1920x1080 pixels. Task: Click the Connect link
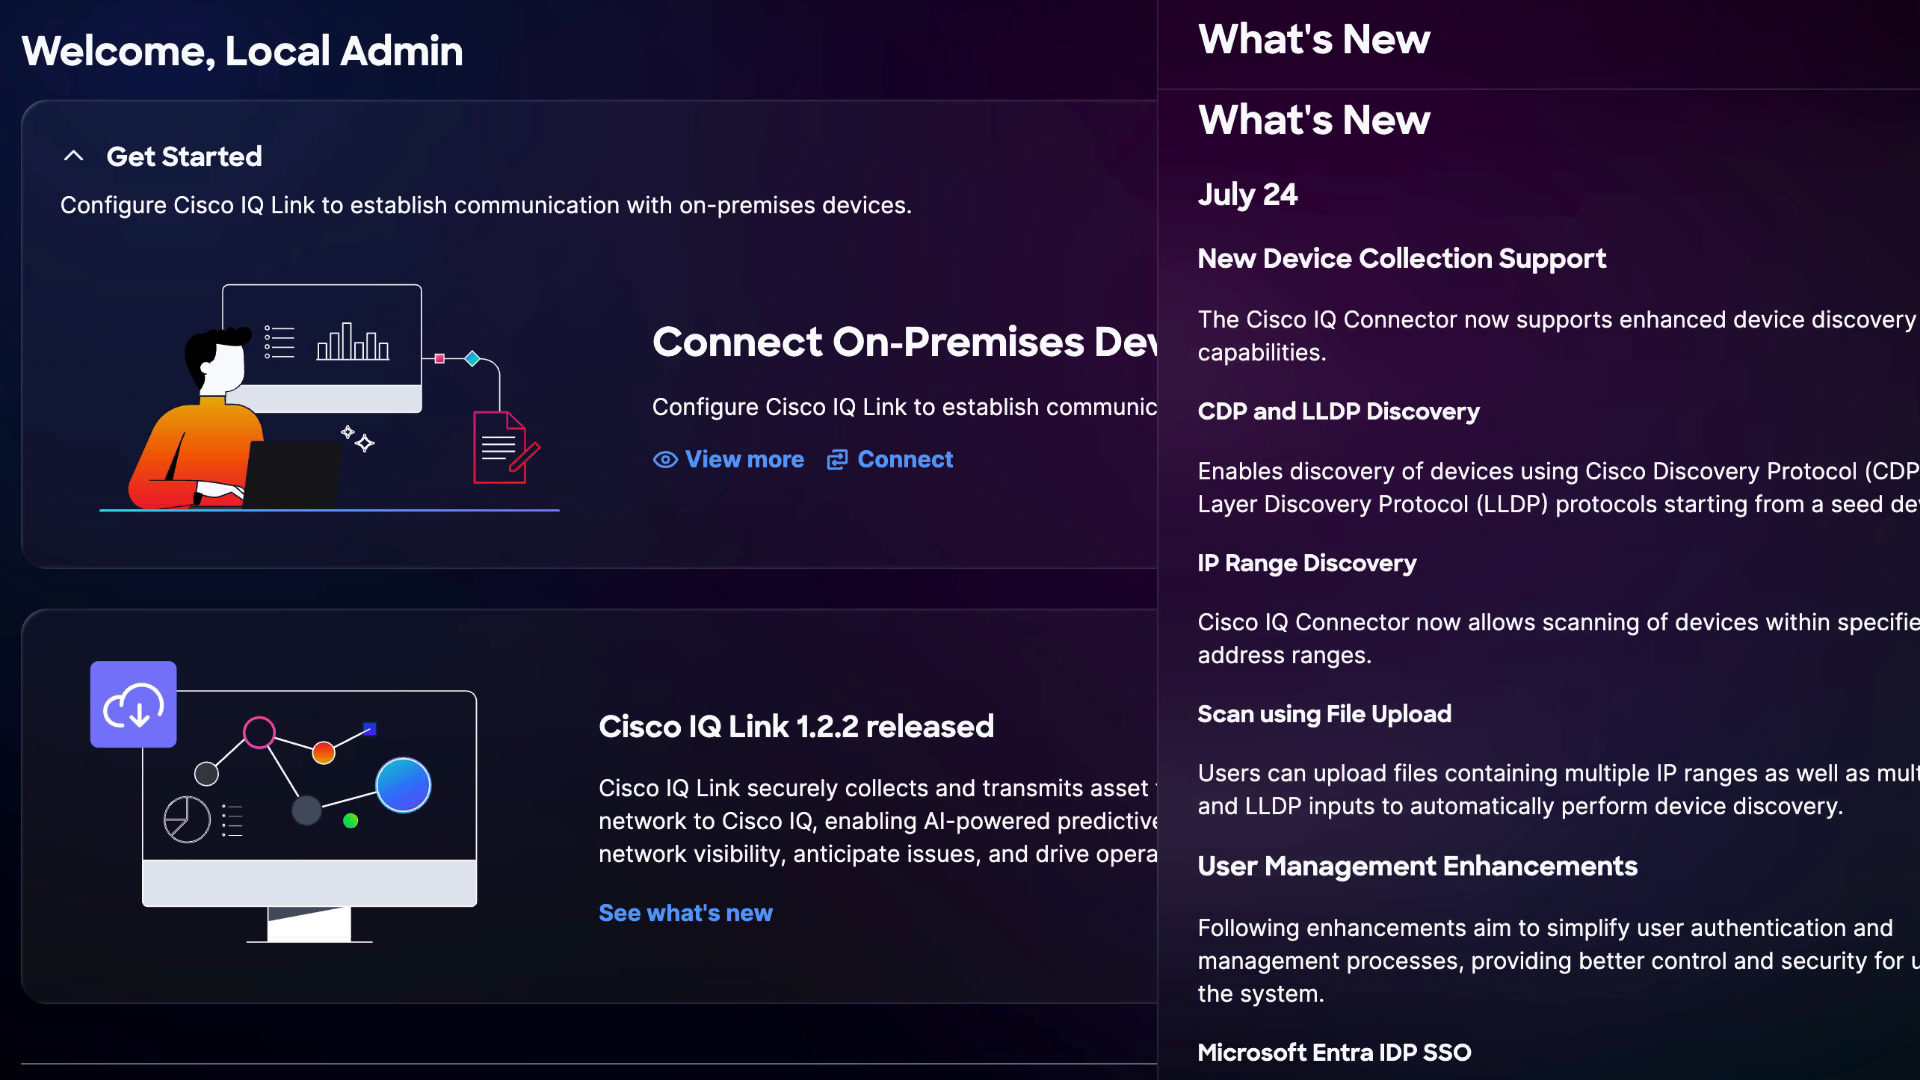click(x=904, y=459)
